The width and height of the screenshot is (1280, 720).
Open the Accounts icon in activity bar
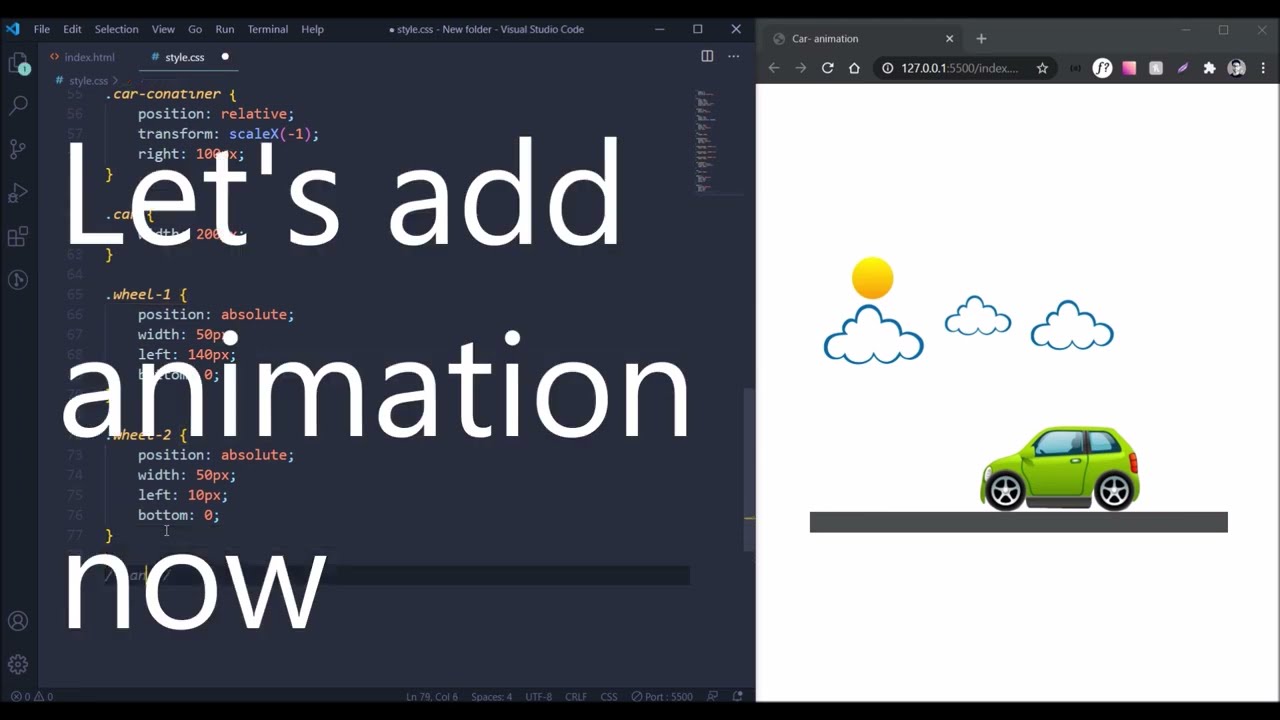tap(18, 621)
